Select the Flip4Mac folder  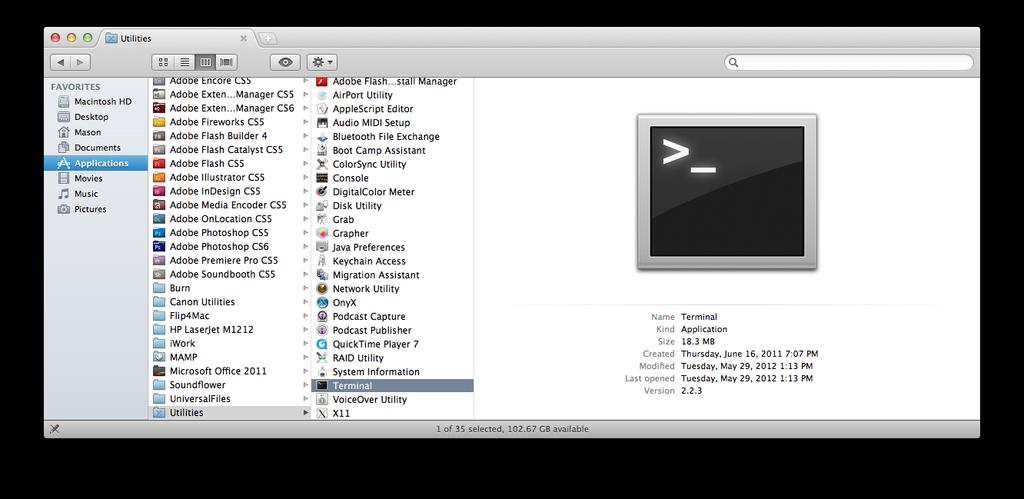(x=230, y=315)
